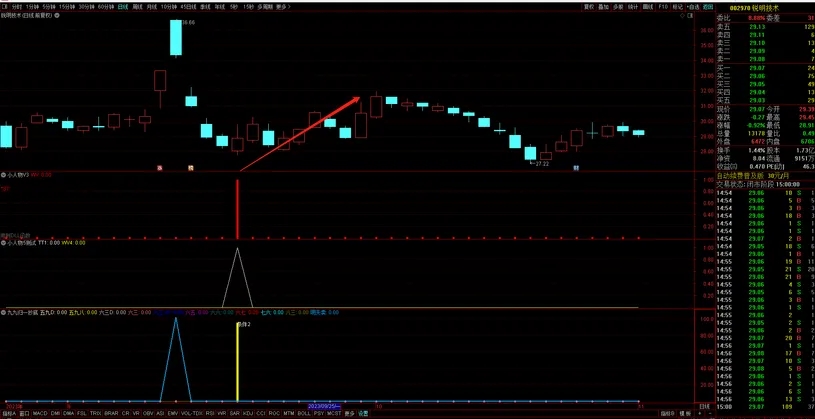815x419 pixels.
Task: Click the tall red signal bar in indicator pane
Action: [237, 210]
